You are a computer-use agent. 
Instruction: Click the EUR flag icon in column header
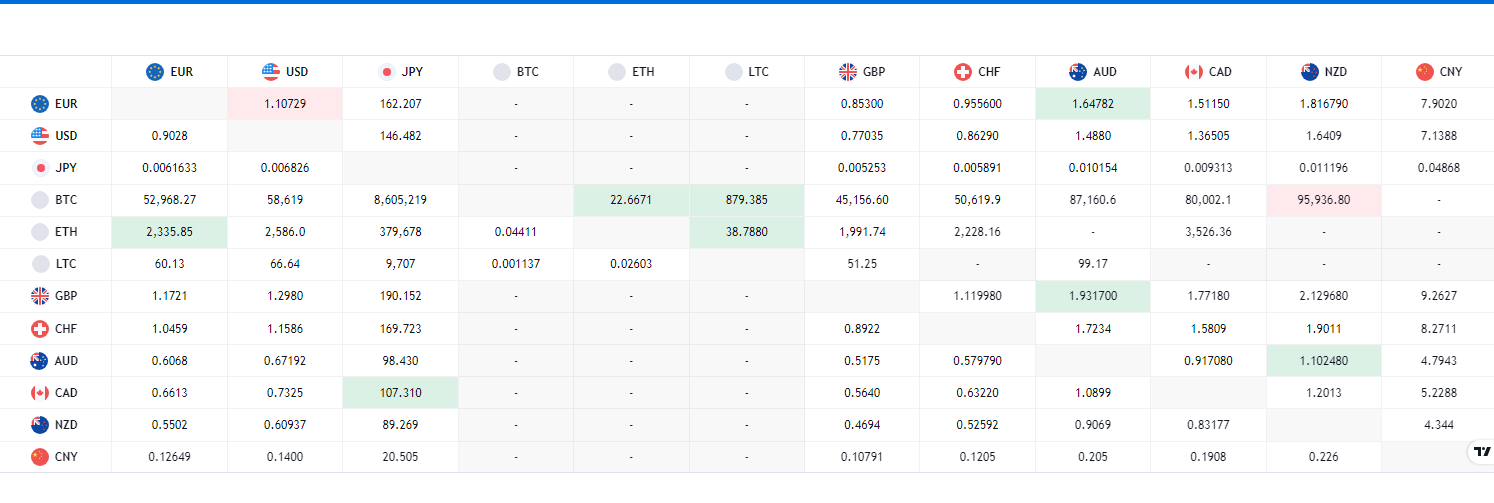(x=155, y=72)
